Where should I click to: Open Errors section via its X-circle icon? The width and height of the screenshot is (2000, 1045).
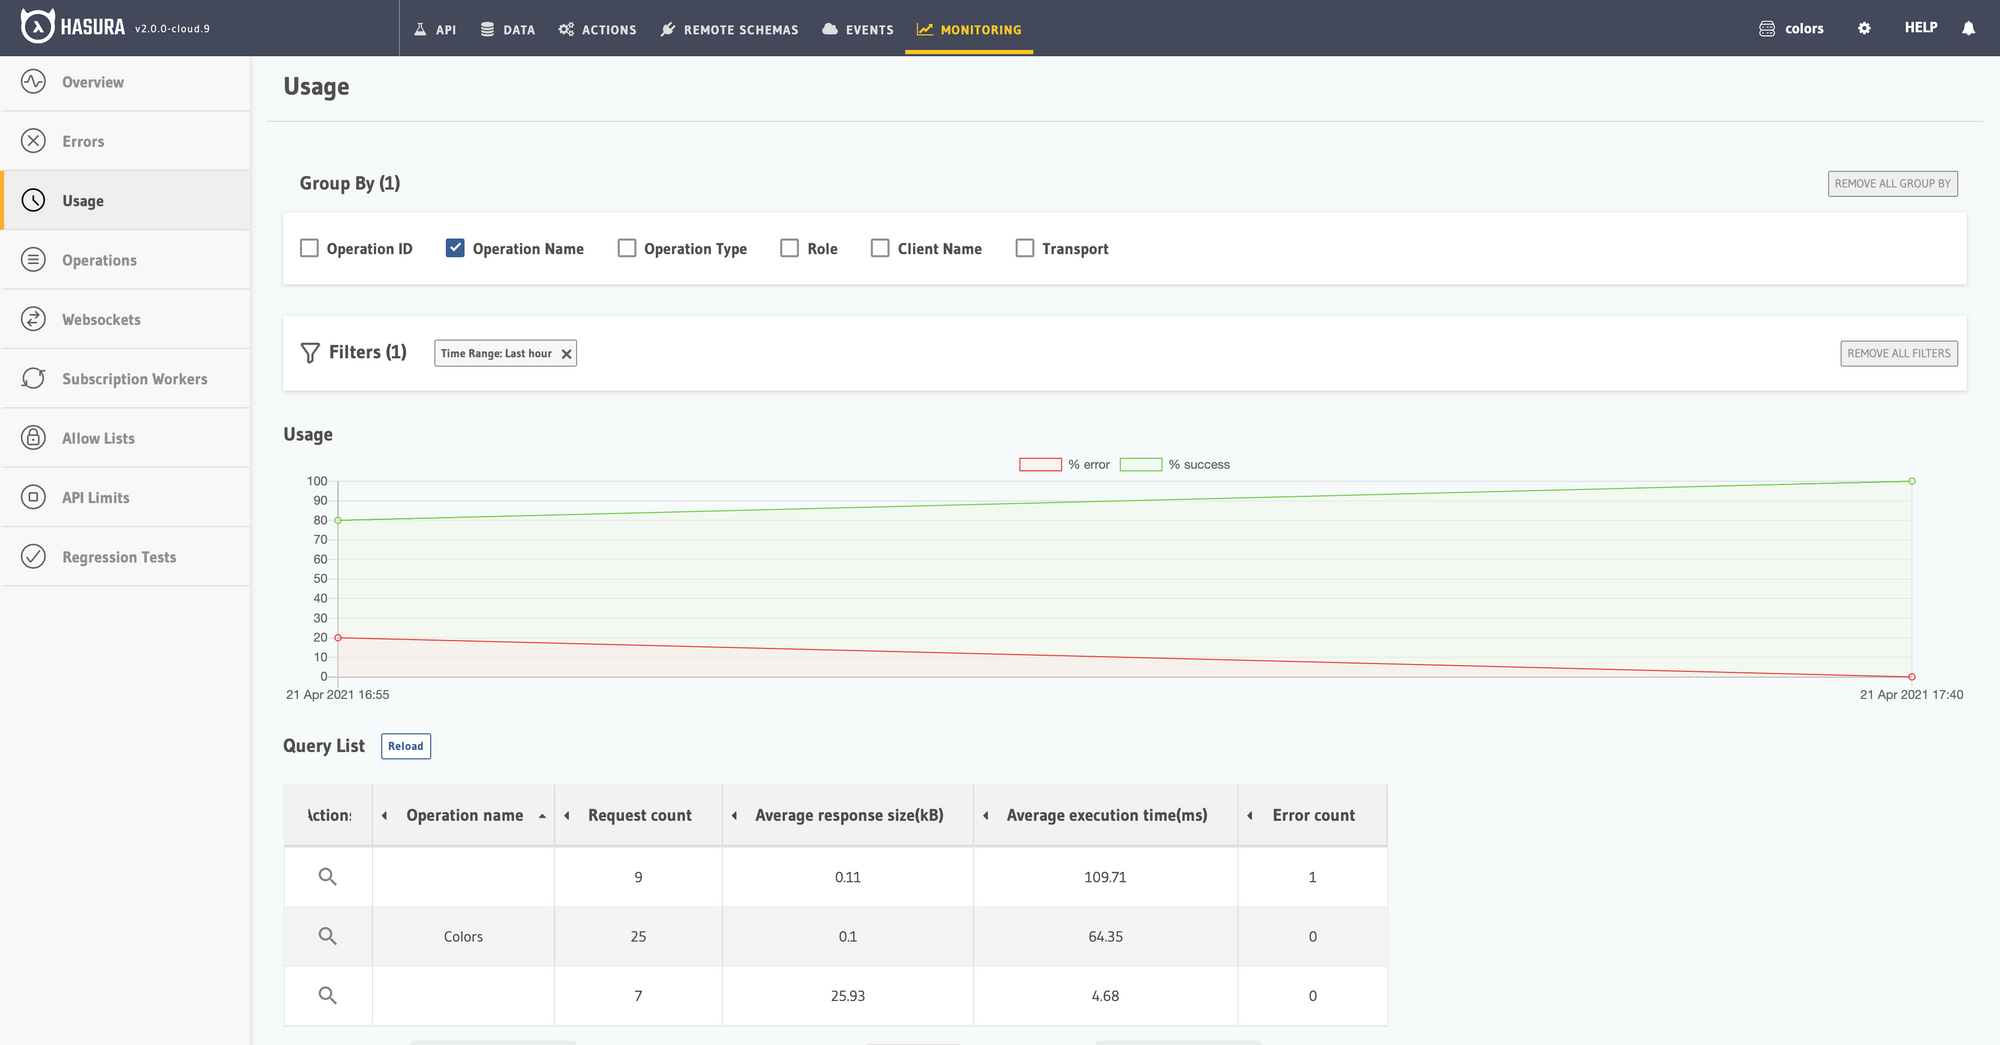coord(33,141)
